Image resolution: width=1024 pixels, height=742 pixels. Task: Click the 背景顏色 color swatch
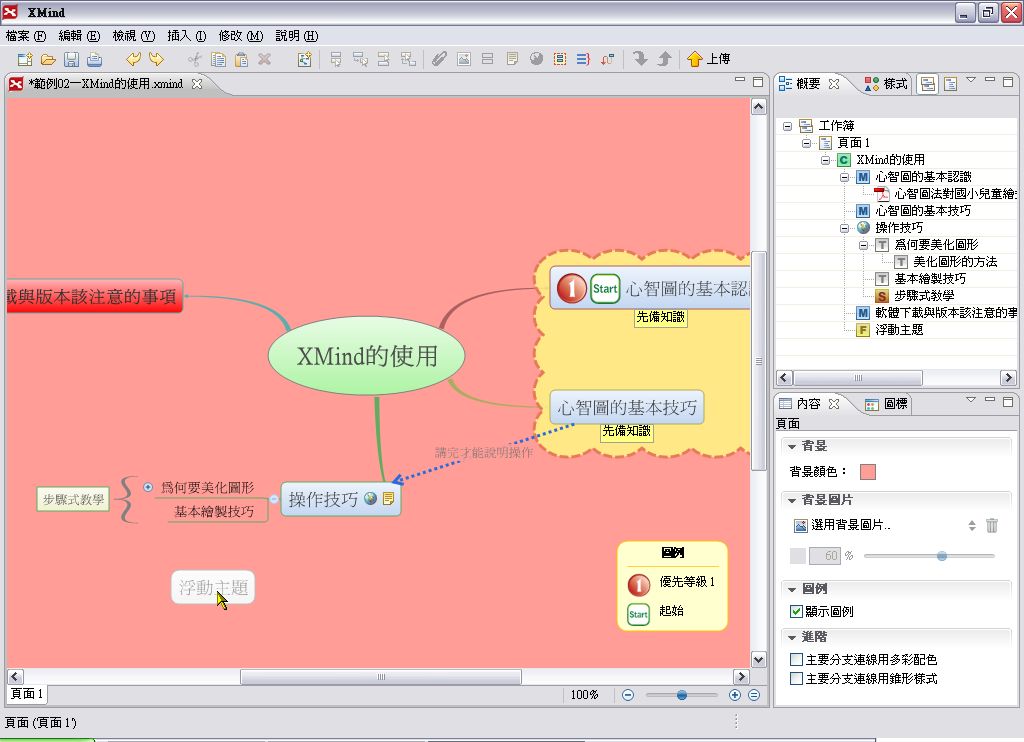[867, 472]
